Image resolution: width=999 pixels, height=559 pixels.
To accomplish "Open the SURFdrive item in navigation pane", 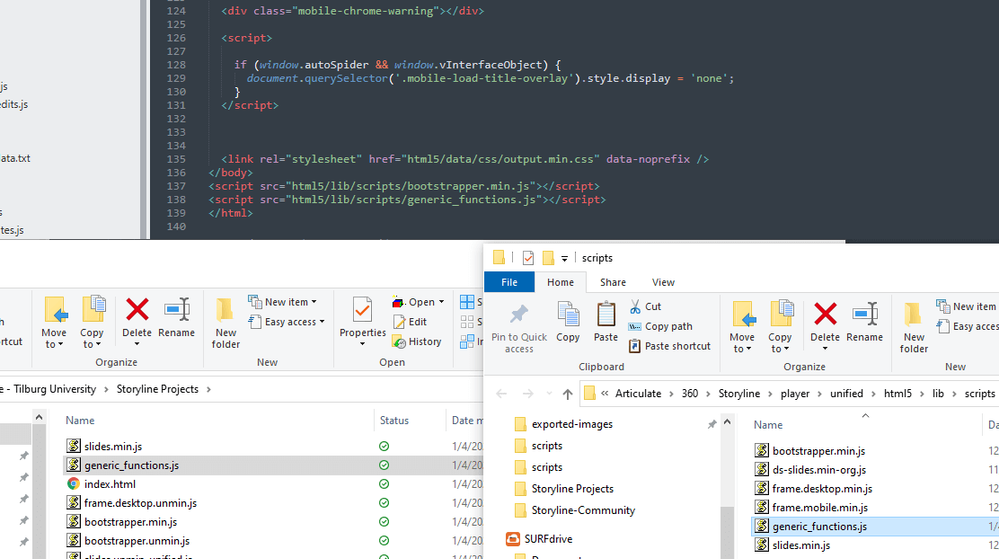I will (x=549, y=539).
